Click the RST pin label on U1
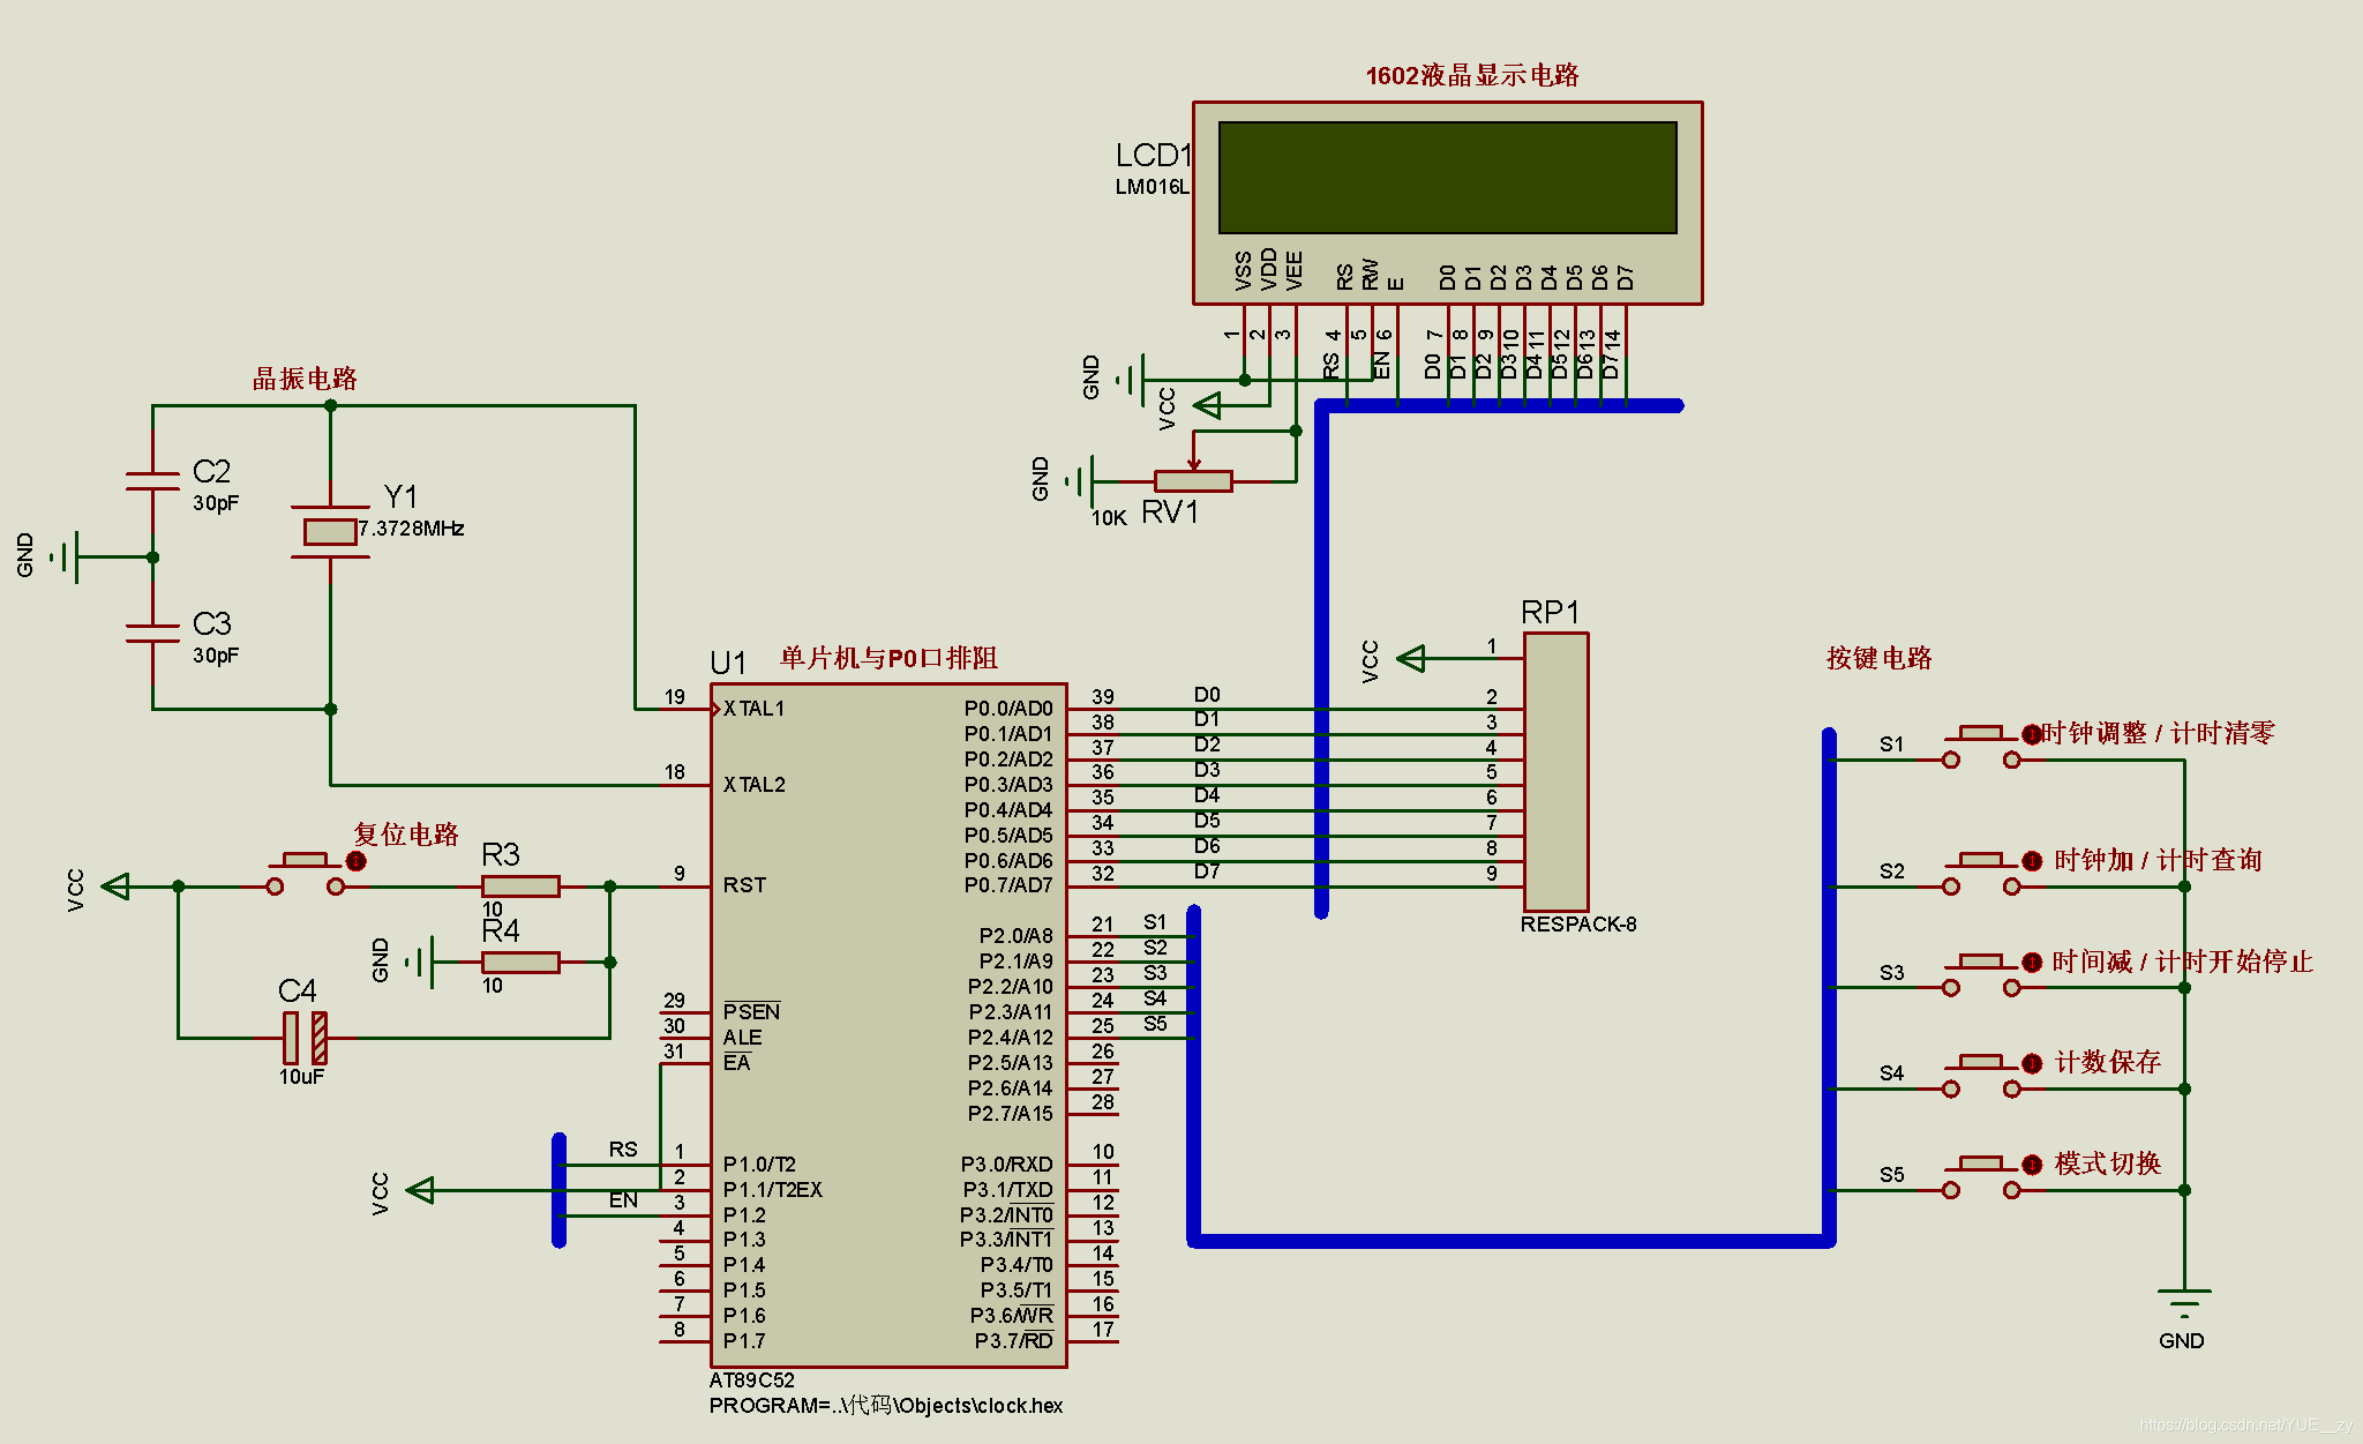 tap(744, 886)
